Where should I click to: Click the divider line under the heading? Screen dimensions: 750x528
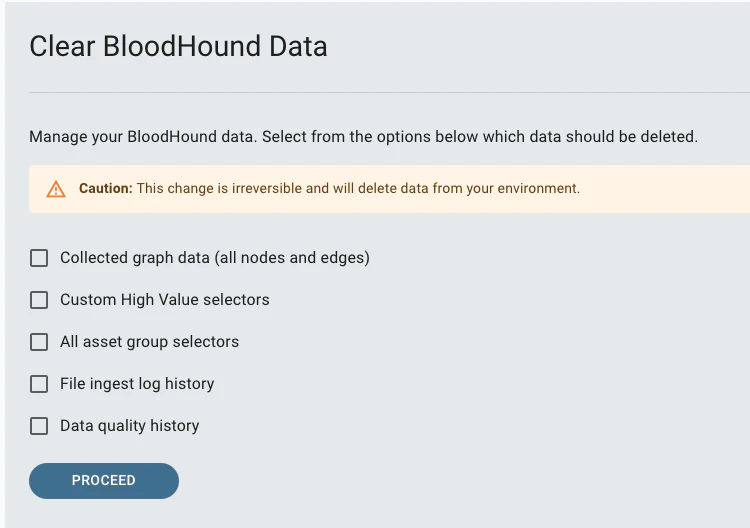[x=389, y=92]
